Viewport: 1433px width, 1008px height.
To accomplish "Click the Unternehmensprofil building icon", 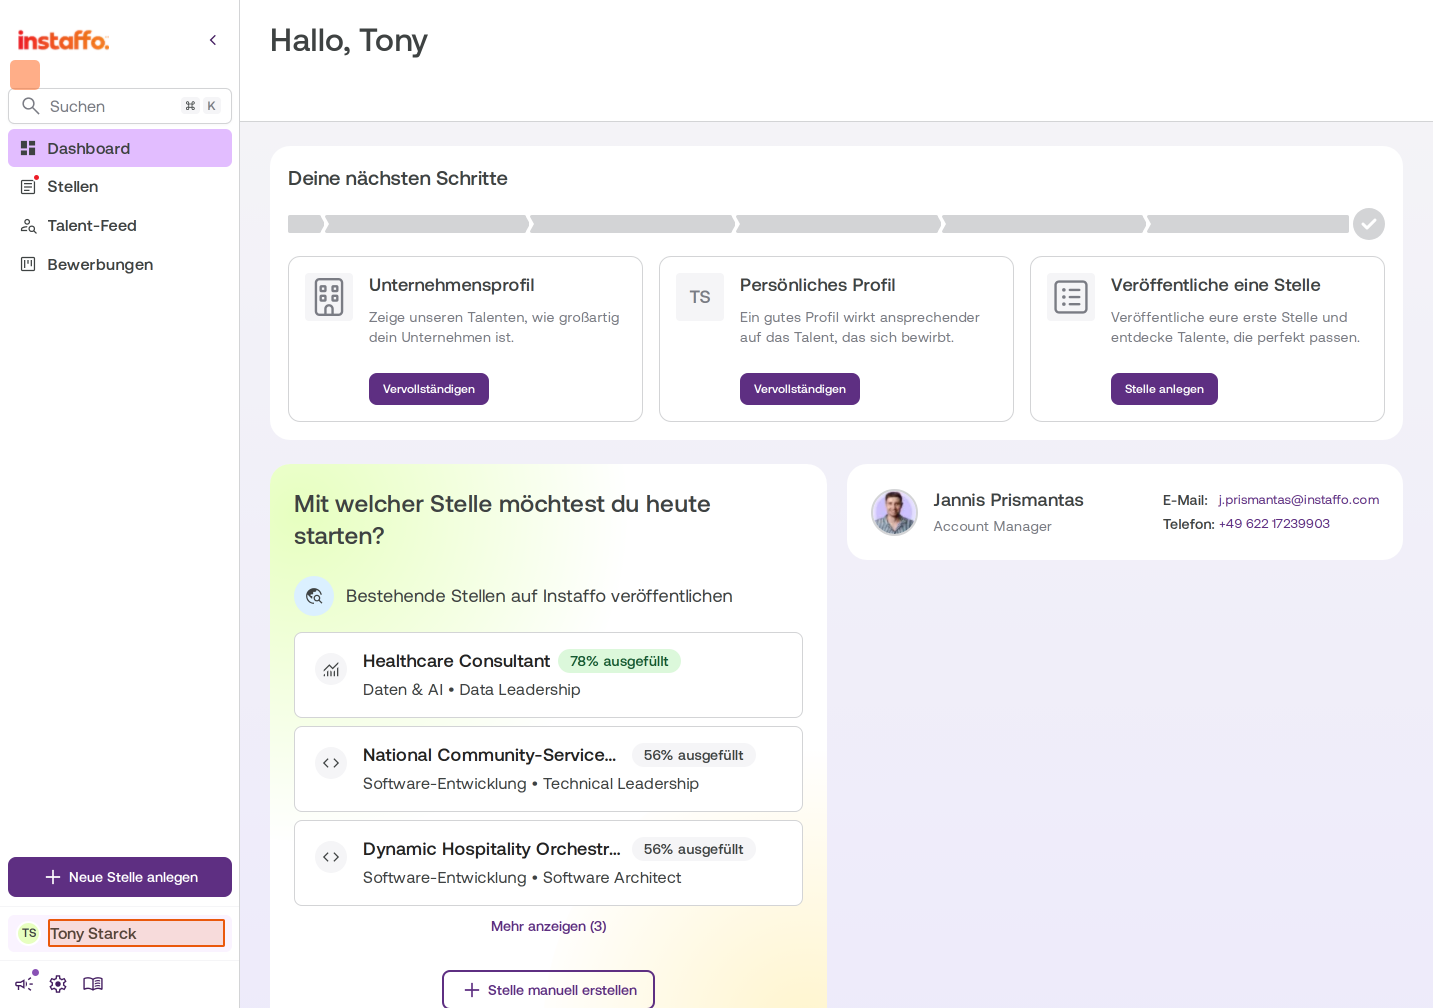I will point(329,297).
